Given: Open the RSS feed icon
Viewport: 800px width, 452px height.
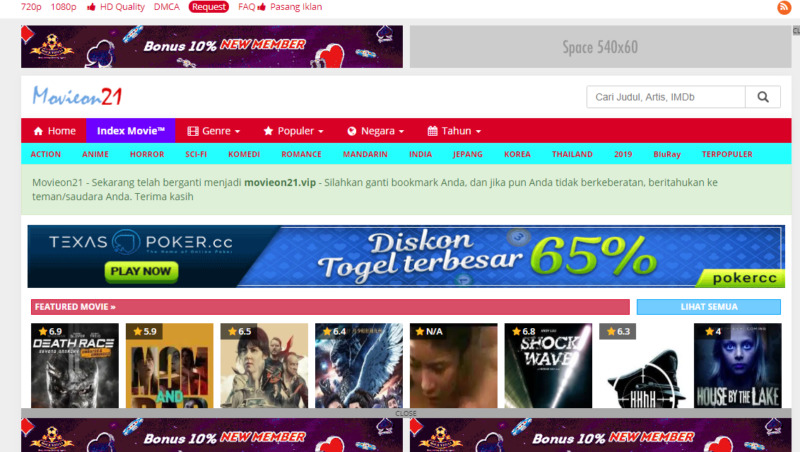Looking at the screenshot, I should click(x=784, y=8).
